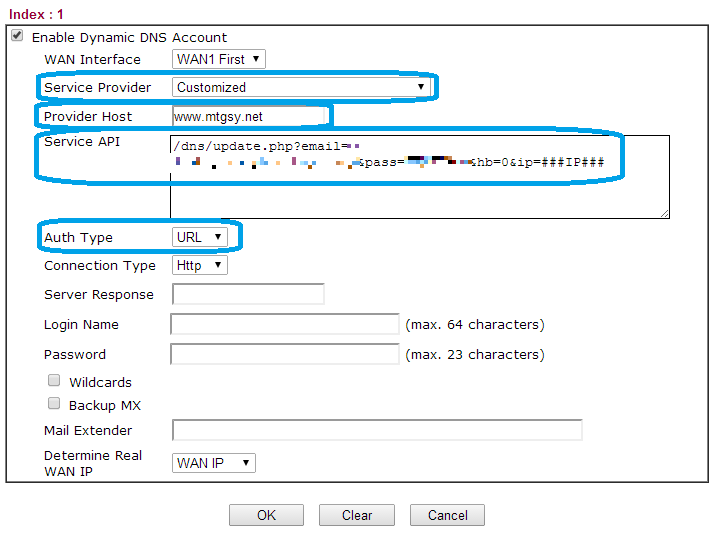Click the OK button
The image size is (716, 536).
[x=266, y=515]
